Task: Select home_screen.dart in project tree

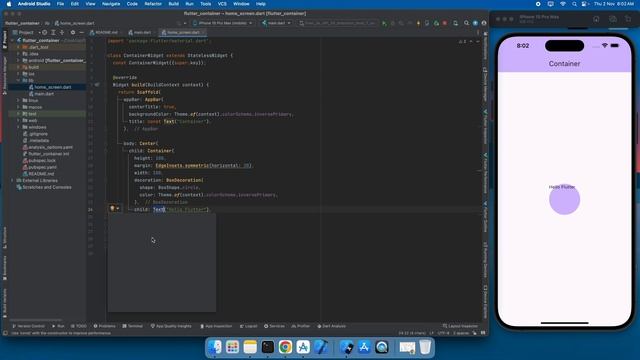Action: (x=53, y=87)
